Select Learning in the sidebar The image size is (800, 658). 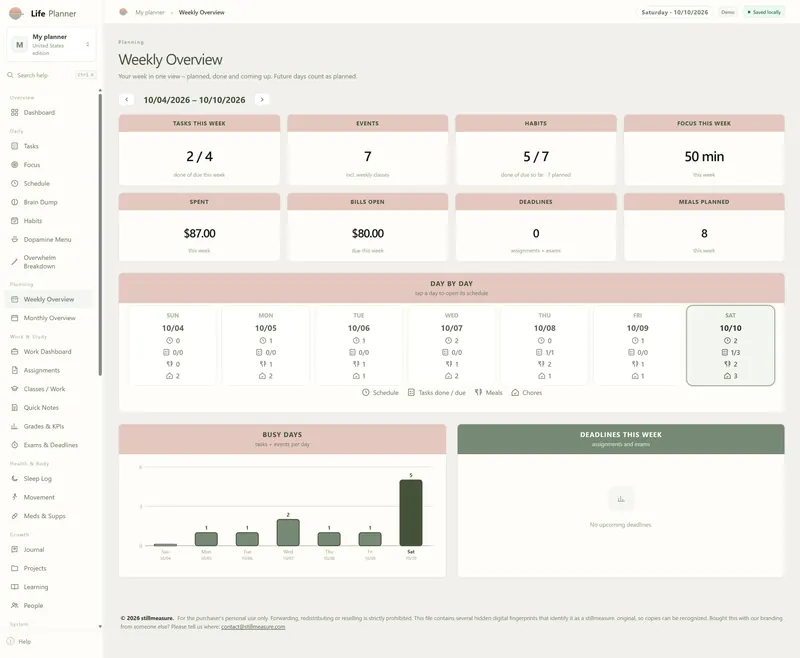pos(49,587)
